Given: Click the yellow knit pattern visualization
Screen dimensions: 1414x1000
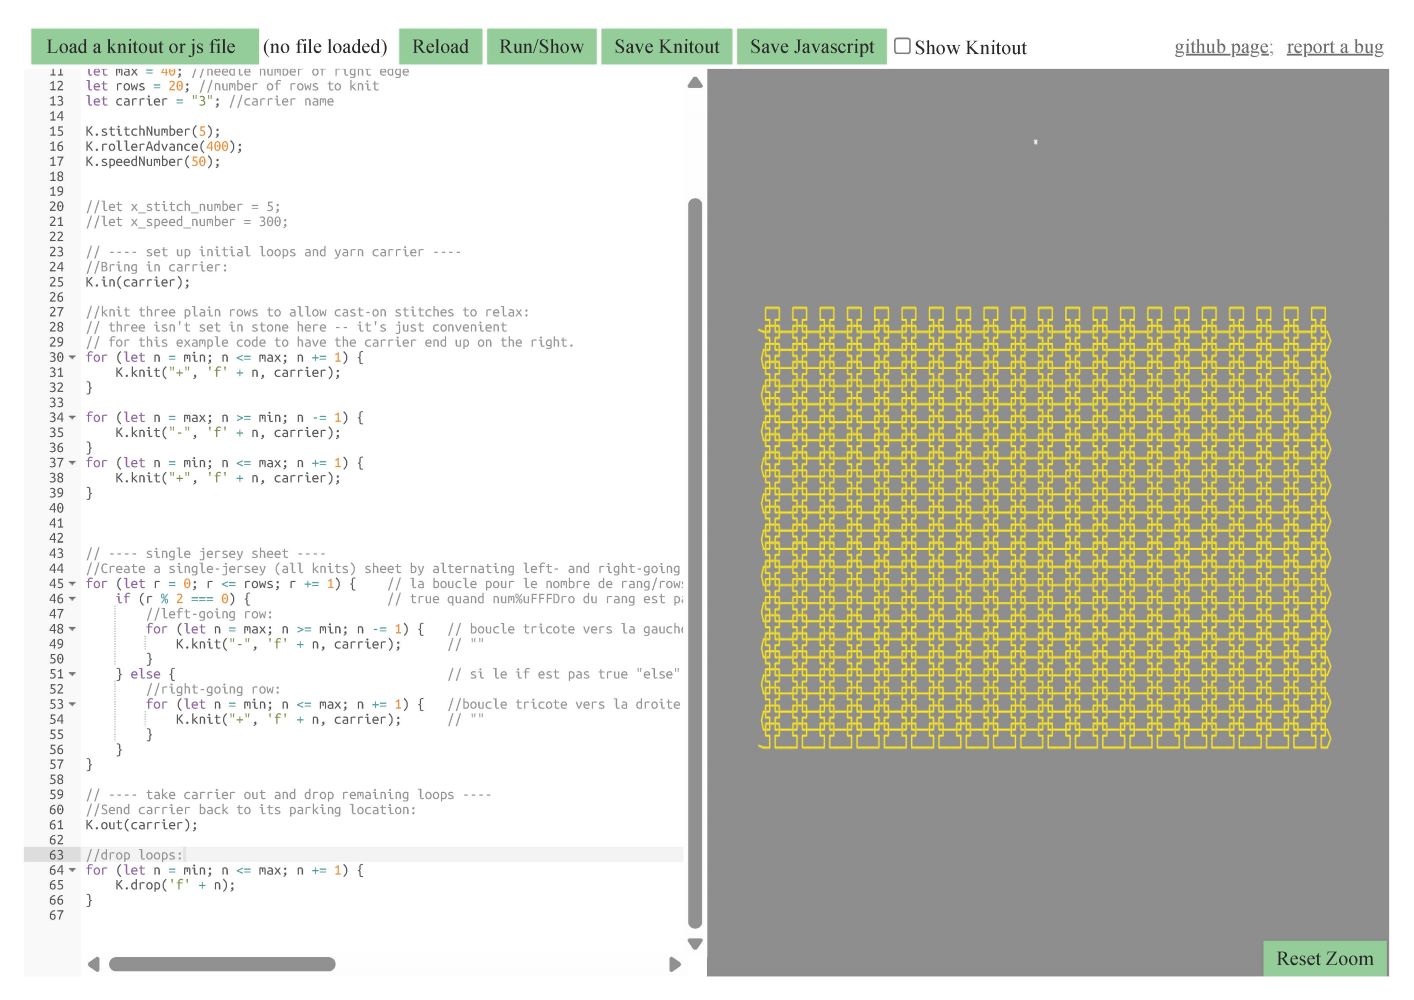Looking at the screenshot, I should [1046, 527].
